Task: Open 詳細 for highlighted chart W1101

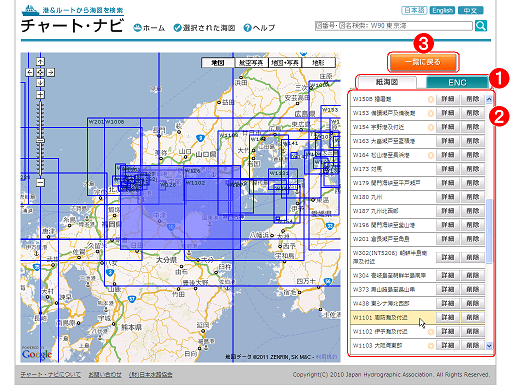Action: pyautogui.click(x=448, y=318)
